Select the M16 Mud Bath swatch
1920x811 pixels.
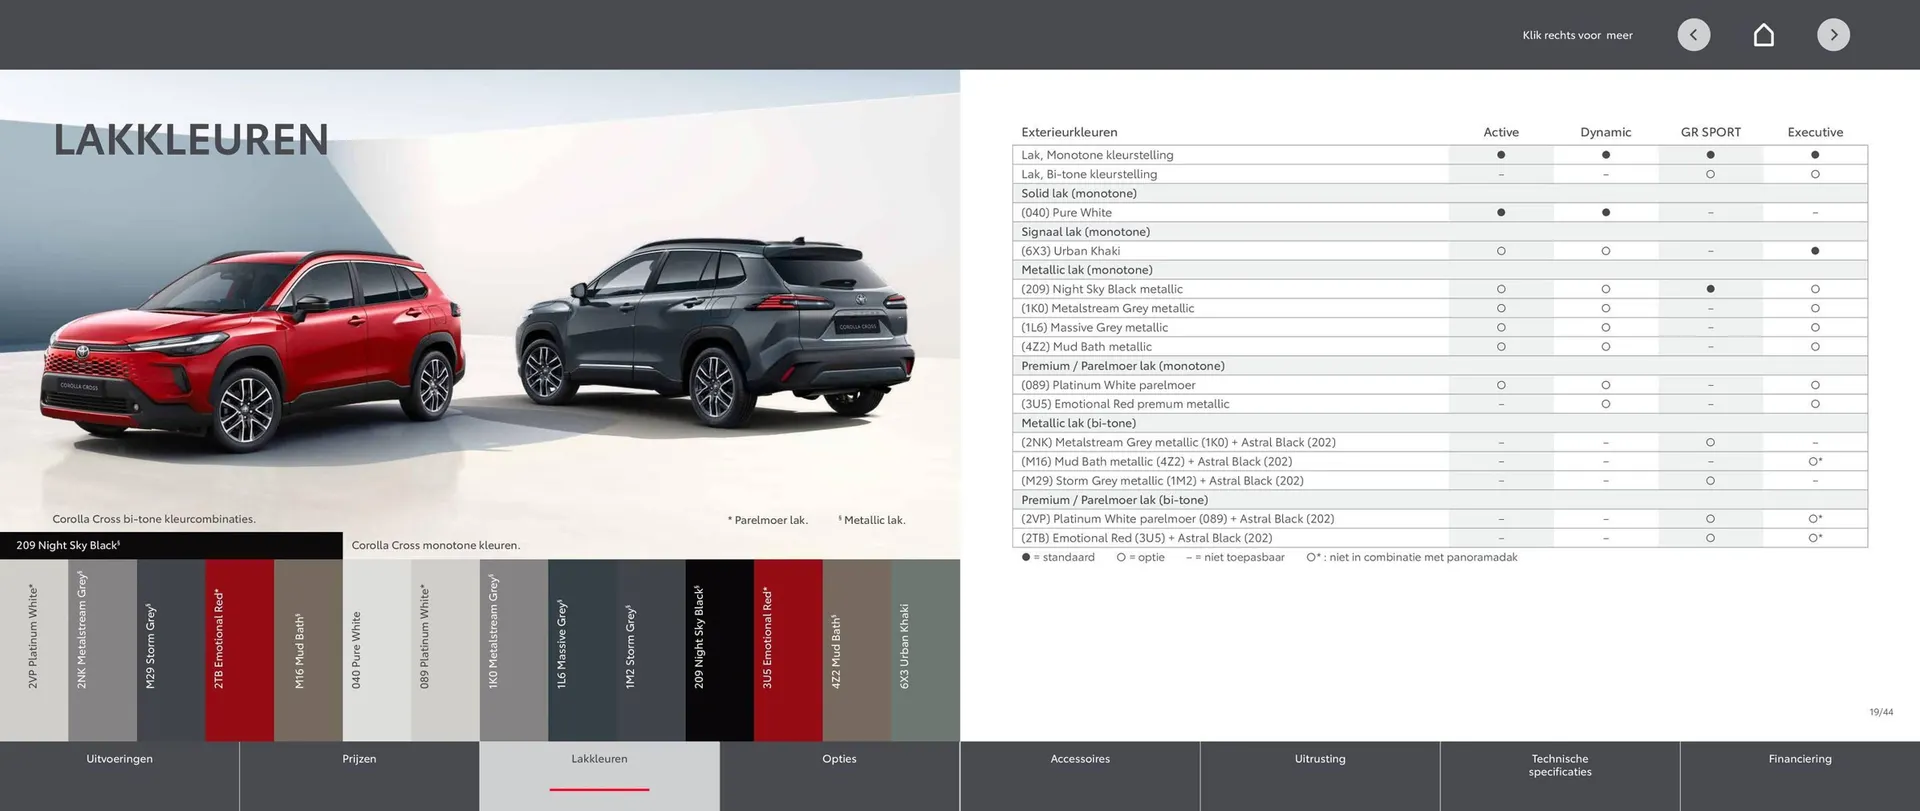[308, 650]
